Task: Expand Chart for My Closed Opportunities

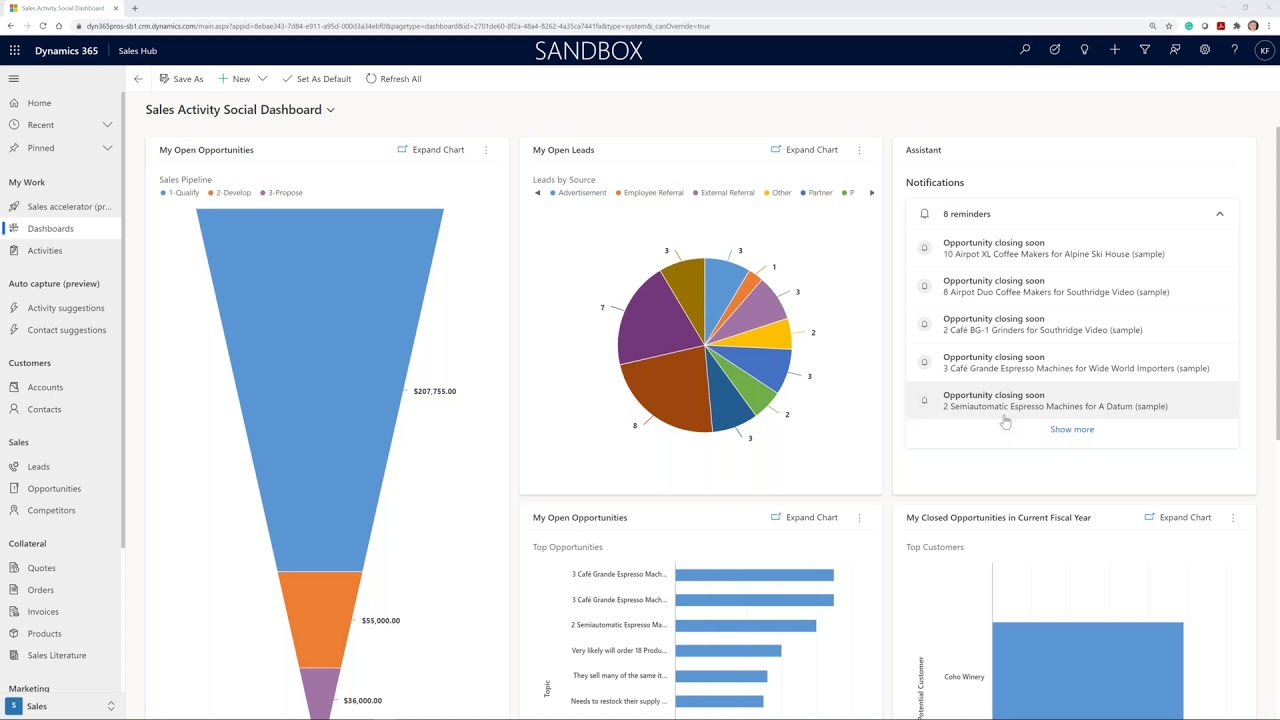Action: pyautogui.click(x=1177, y=518)
